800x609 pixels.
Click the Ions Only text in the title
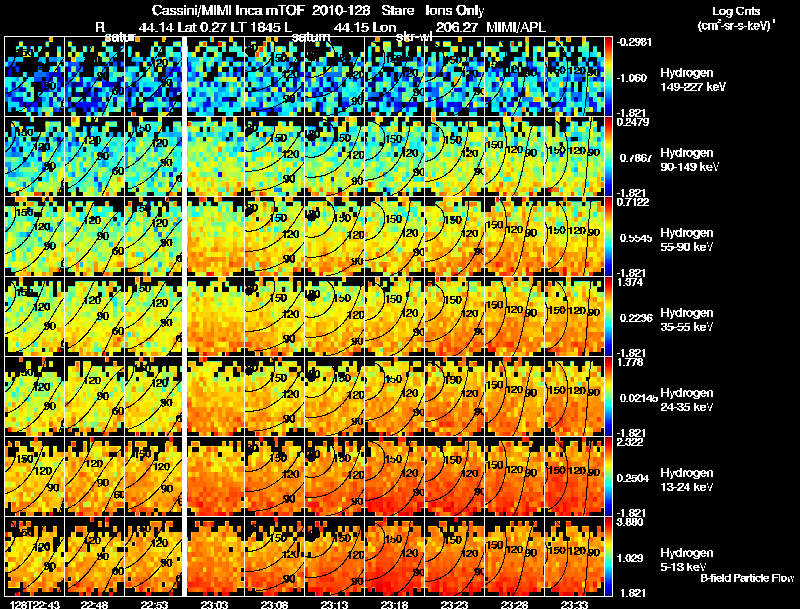tap(455, 10)
